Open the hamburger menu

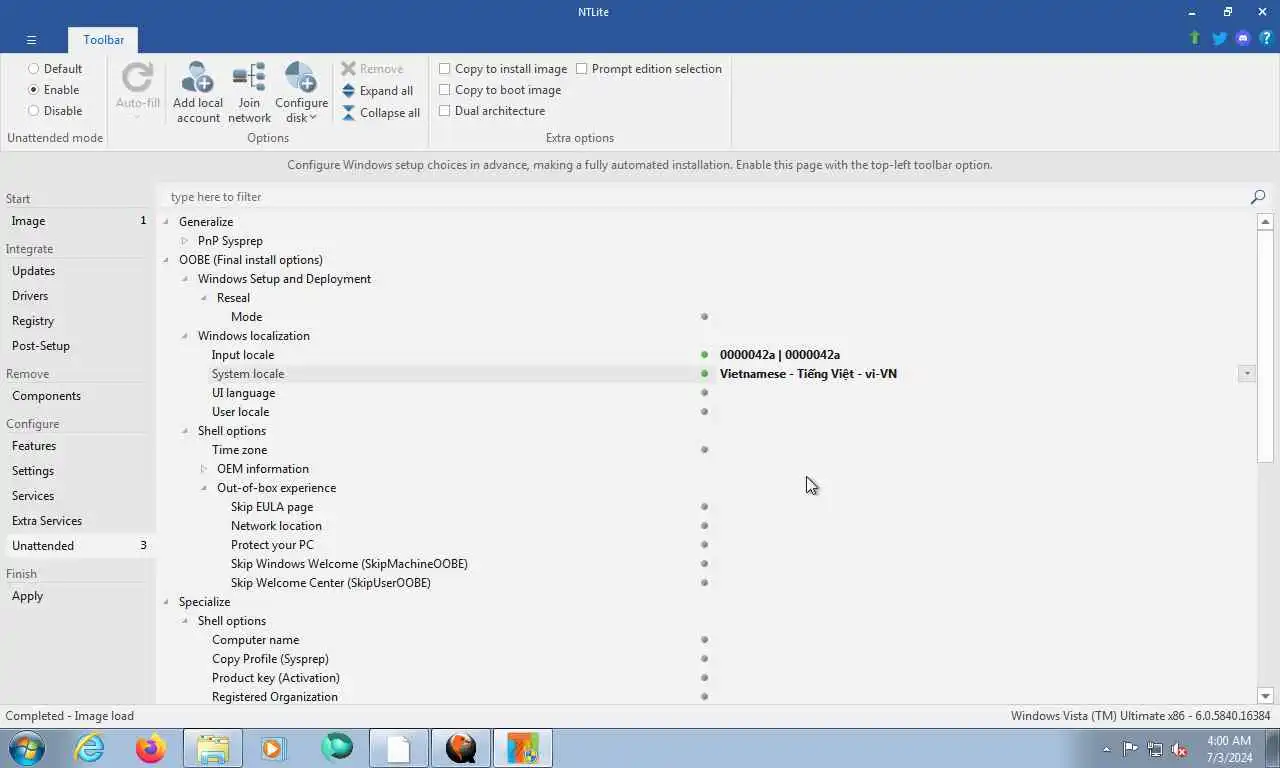(31, 40)
